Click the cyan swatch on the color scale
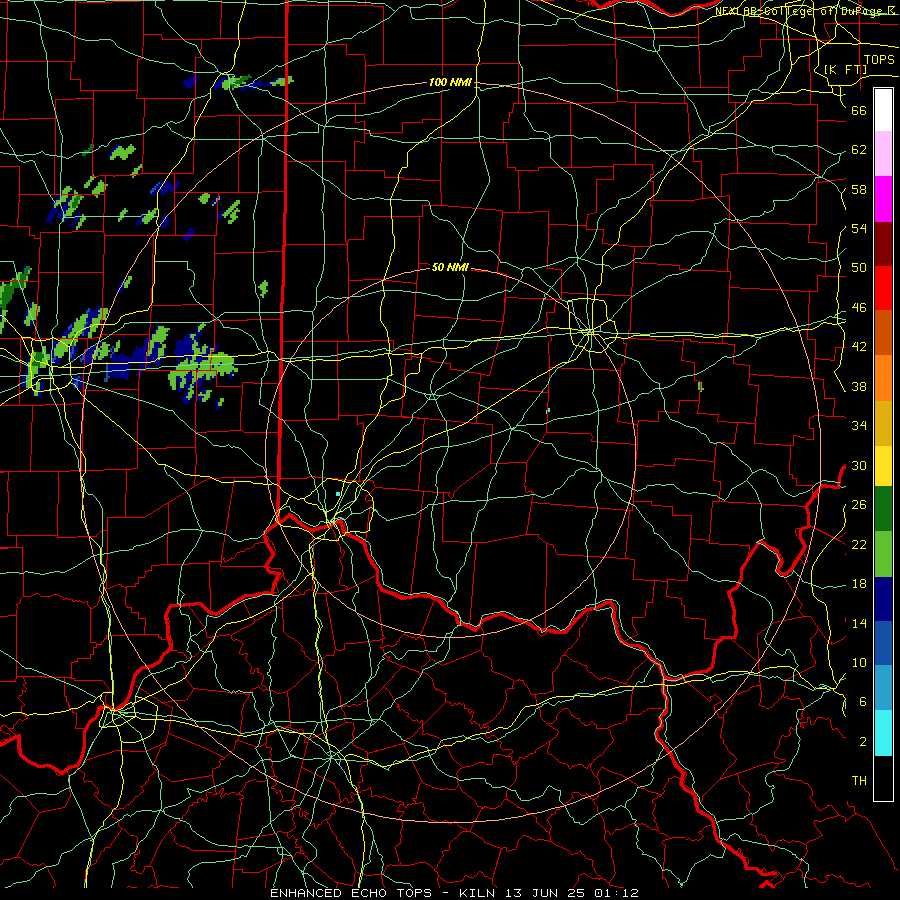The height and width of the screenshot is (900, 900). 883,733
